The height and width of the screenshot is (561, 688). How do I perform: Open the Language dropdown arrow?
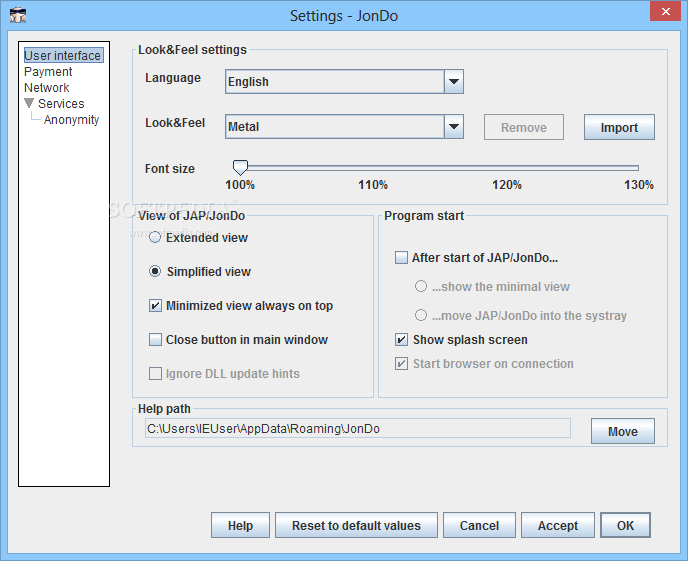[454, 82]
